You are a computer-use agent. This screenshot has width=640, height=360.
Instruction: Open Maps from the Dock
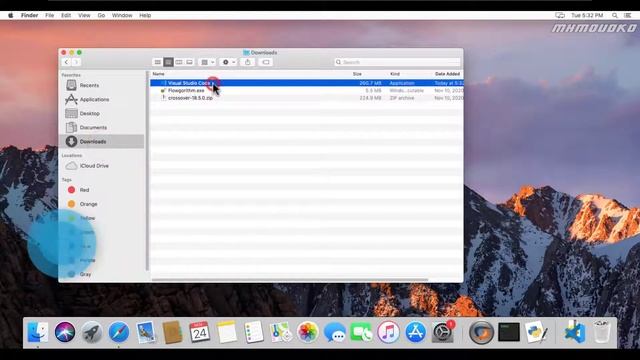(x=280, y=332)
